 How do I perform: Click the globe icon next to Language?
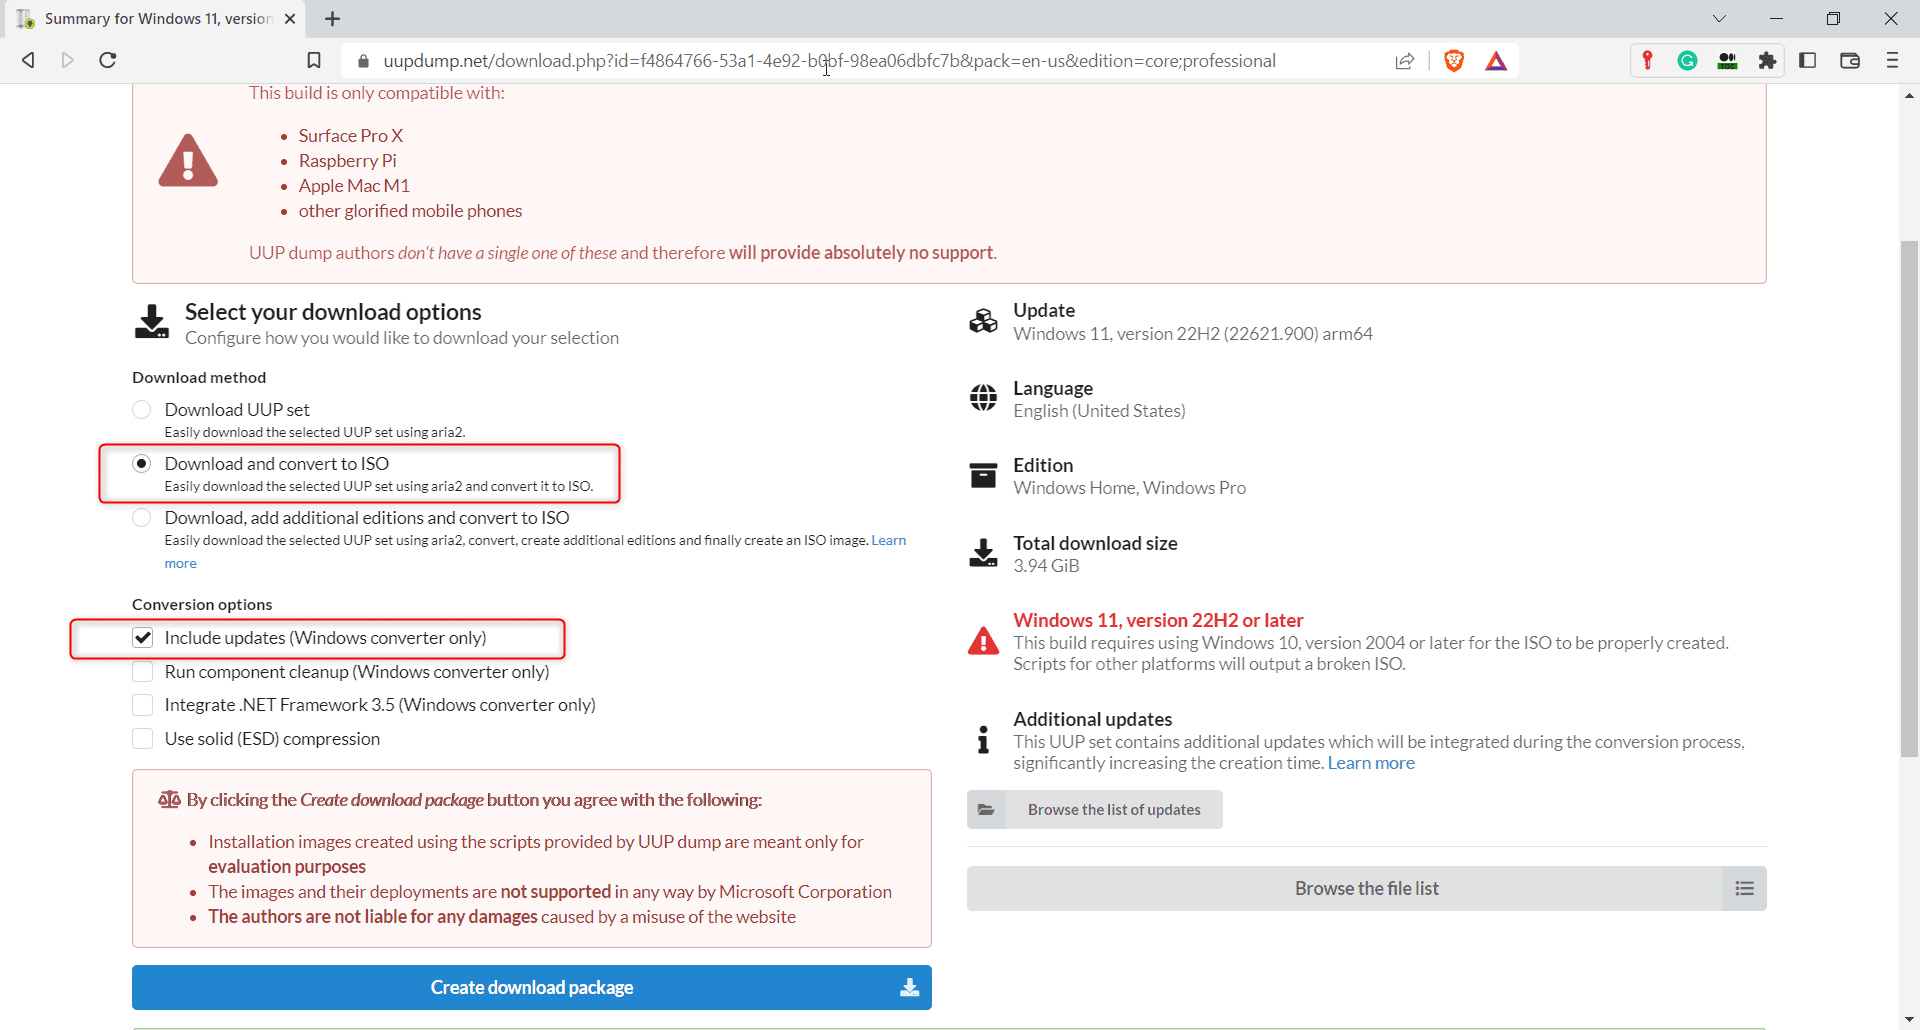[x=984, y=398]
